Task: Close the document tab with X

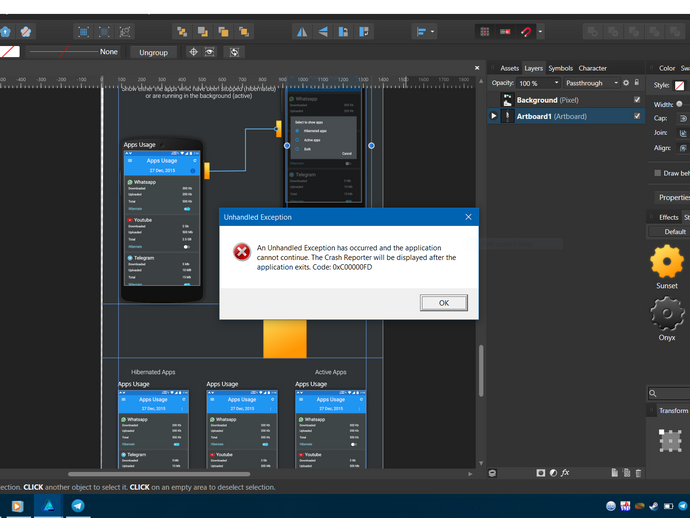Action: pos(477,68)
